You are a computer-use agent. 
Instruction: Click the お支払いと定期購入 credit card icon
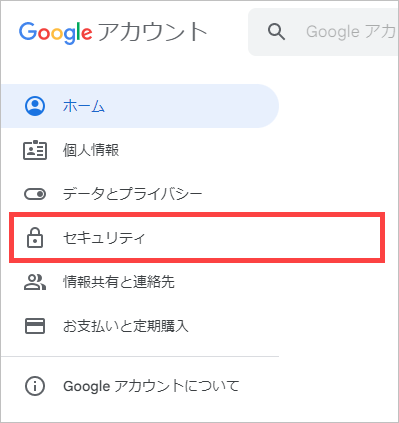pyautogui.click(x=35, y=326)
